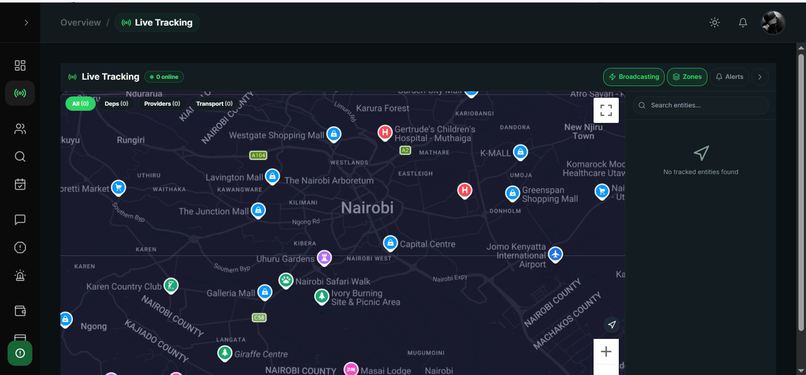Go to the Overview breadcrumb
806x375 pixels.
pyautogui.click(x=80, y=23)
